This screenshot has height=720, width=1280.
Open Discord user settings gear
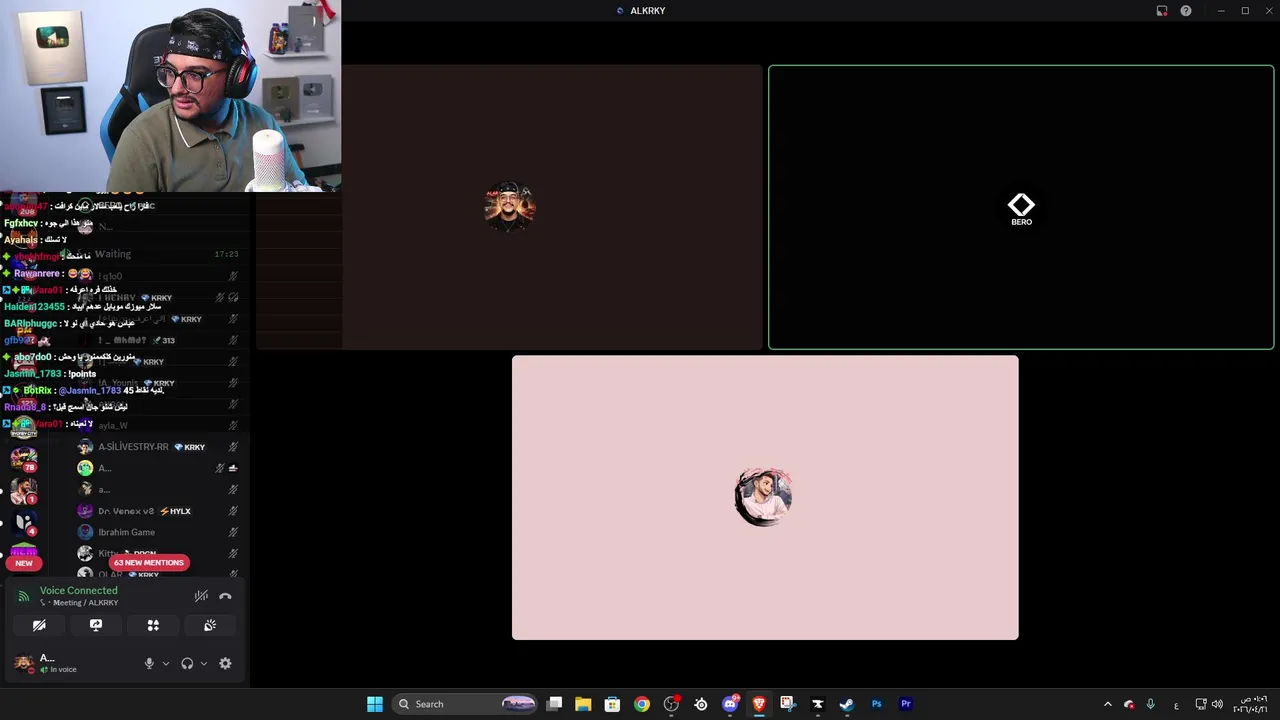225,663
